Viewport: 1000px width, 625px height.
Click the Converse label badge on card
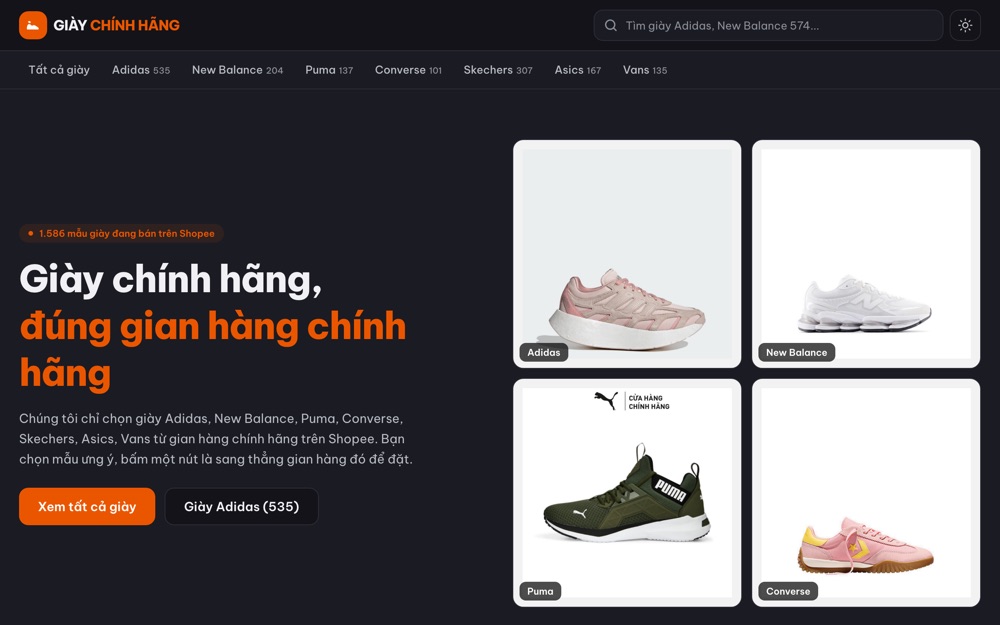pyautogui.click(x=788, y=591)
